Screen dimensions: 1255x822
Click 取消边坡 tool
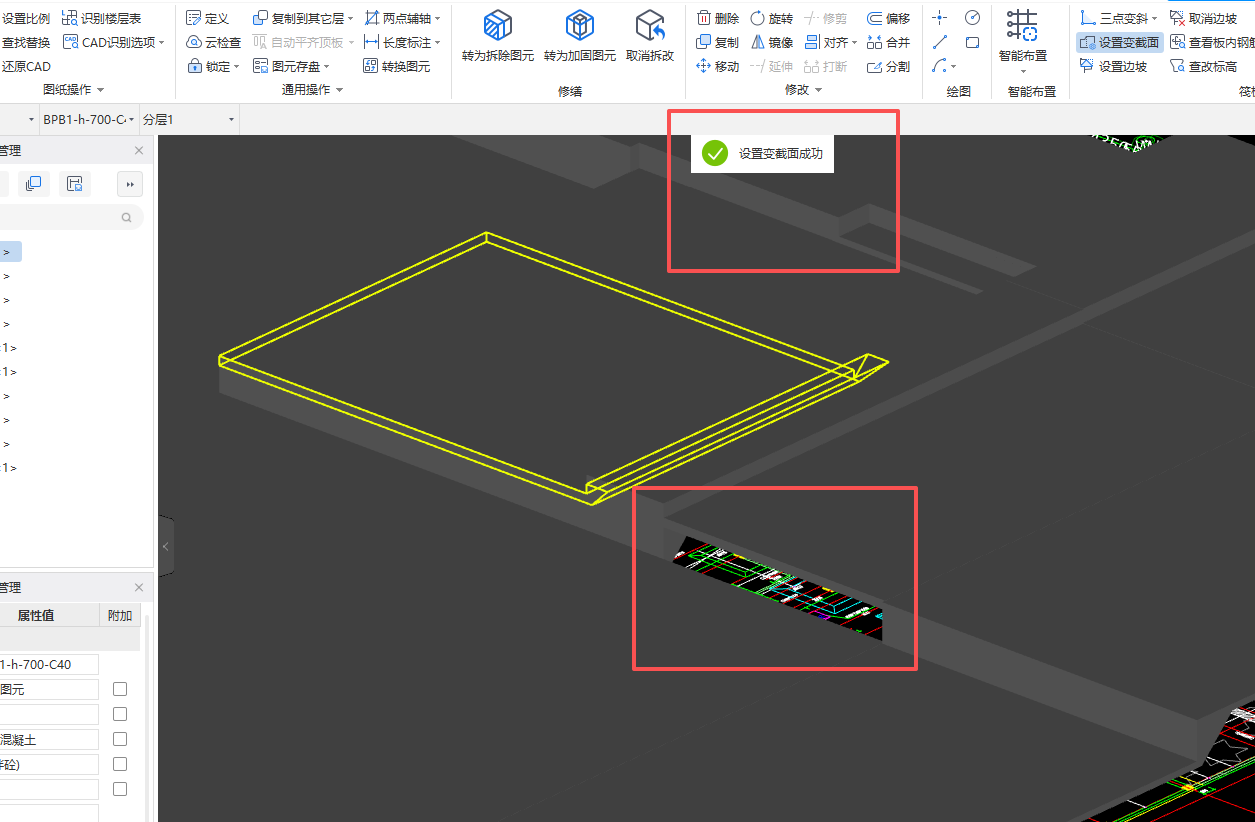click(x=1203, y=18)
